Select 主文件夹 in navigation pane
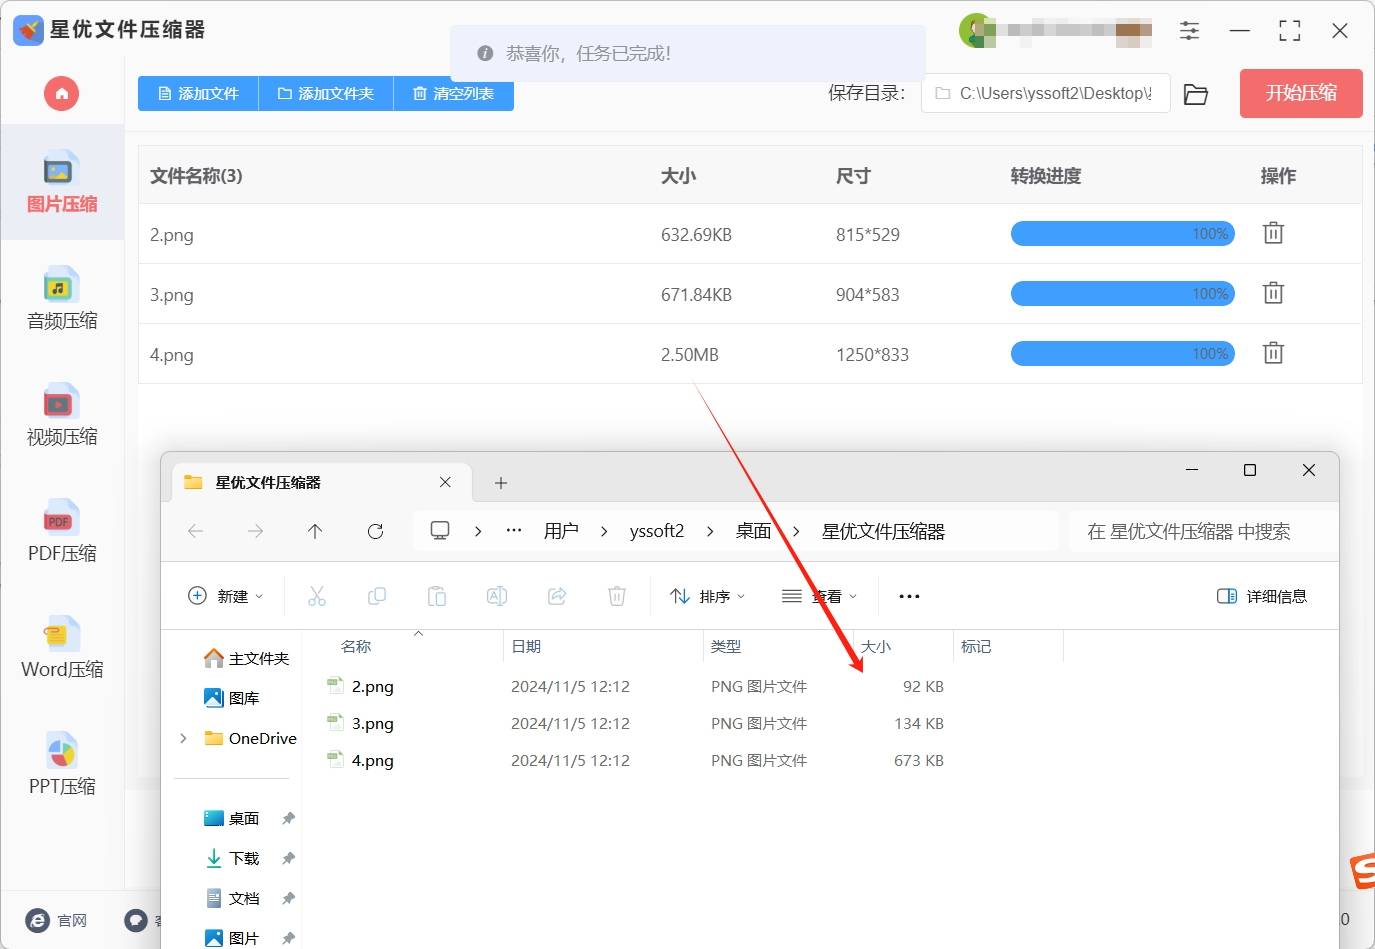 (246, 658)
